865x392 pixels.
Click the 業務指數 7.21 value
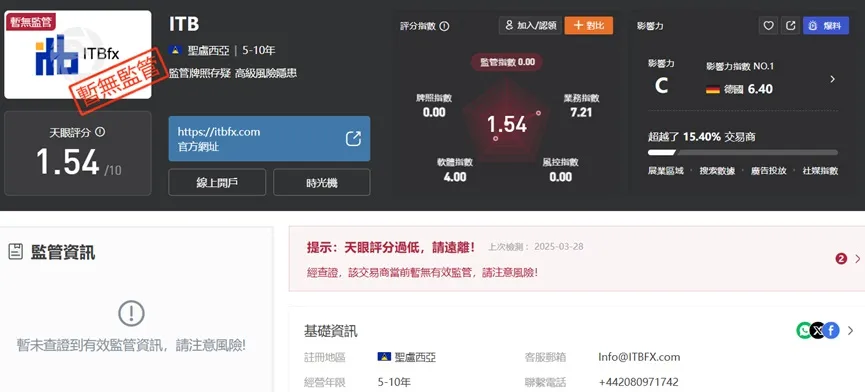(581, 112)
